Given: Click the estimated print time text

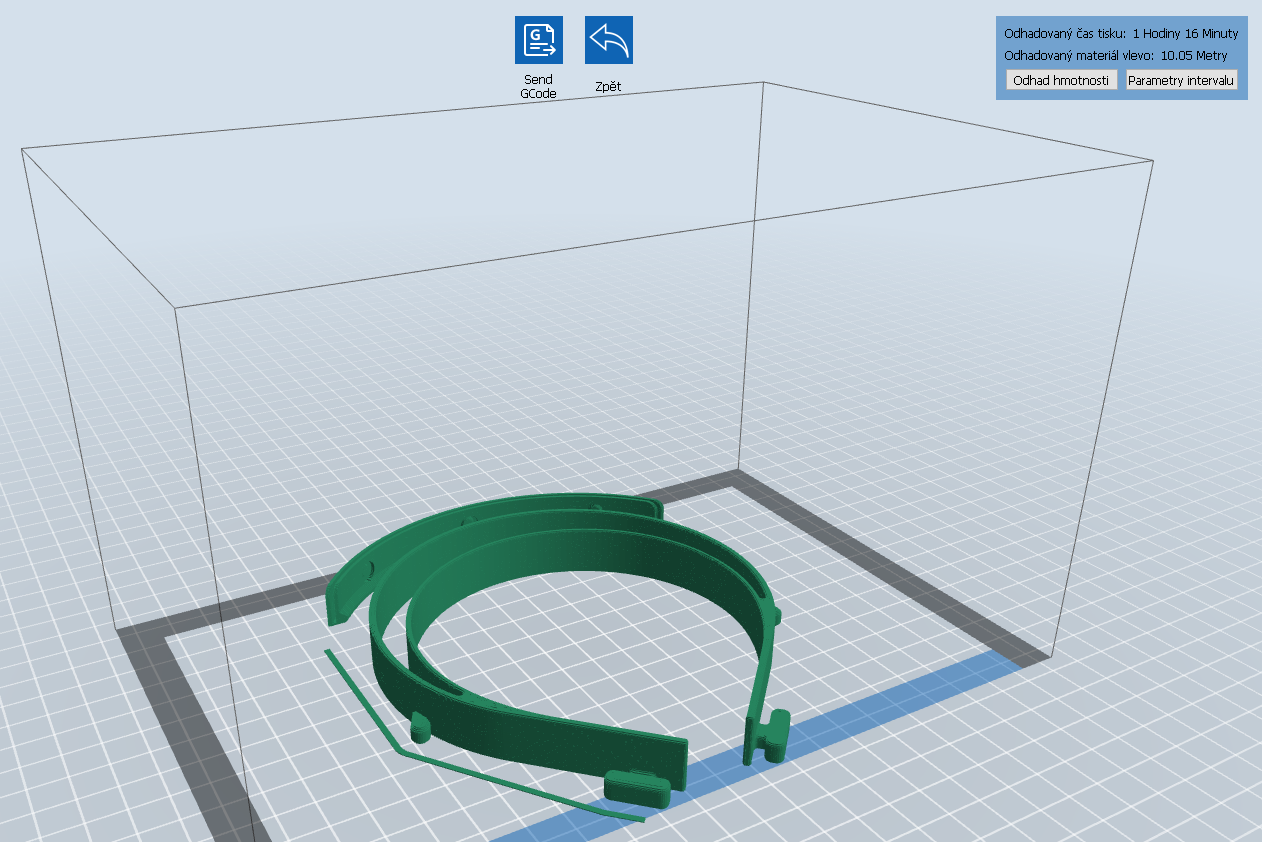Looking at the screenshot, I should (x=1120, y=33).
